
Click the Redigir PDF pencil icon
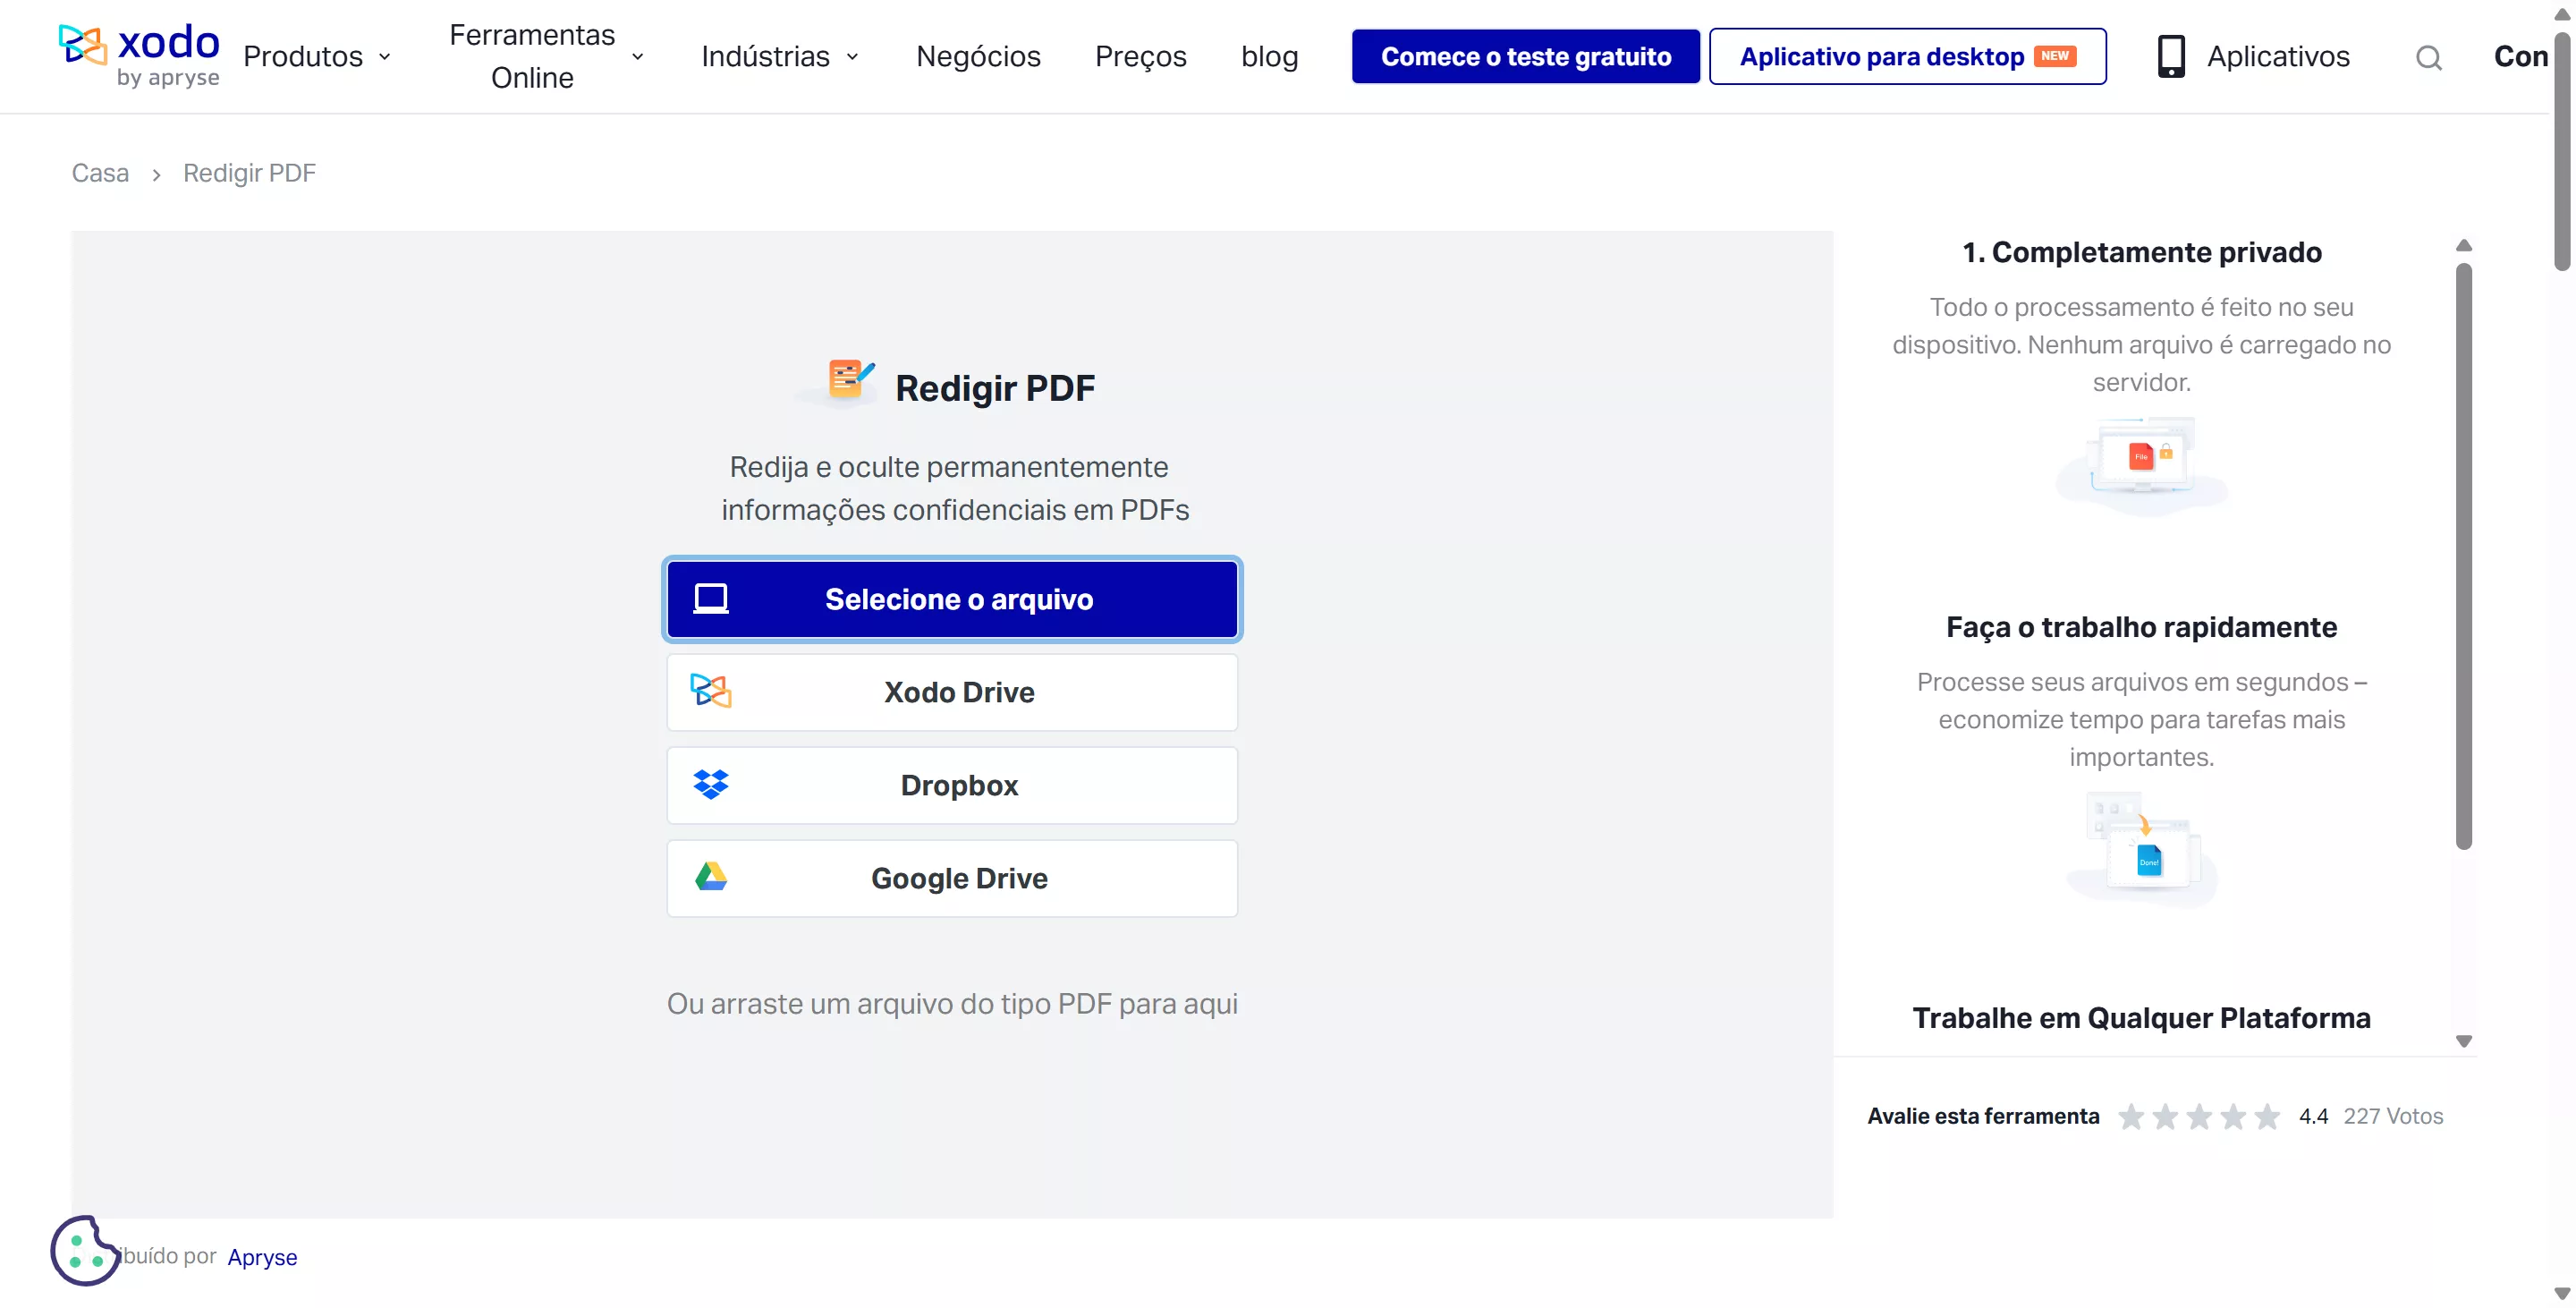click(845, 380)
